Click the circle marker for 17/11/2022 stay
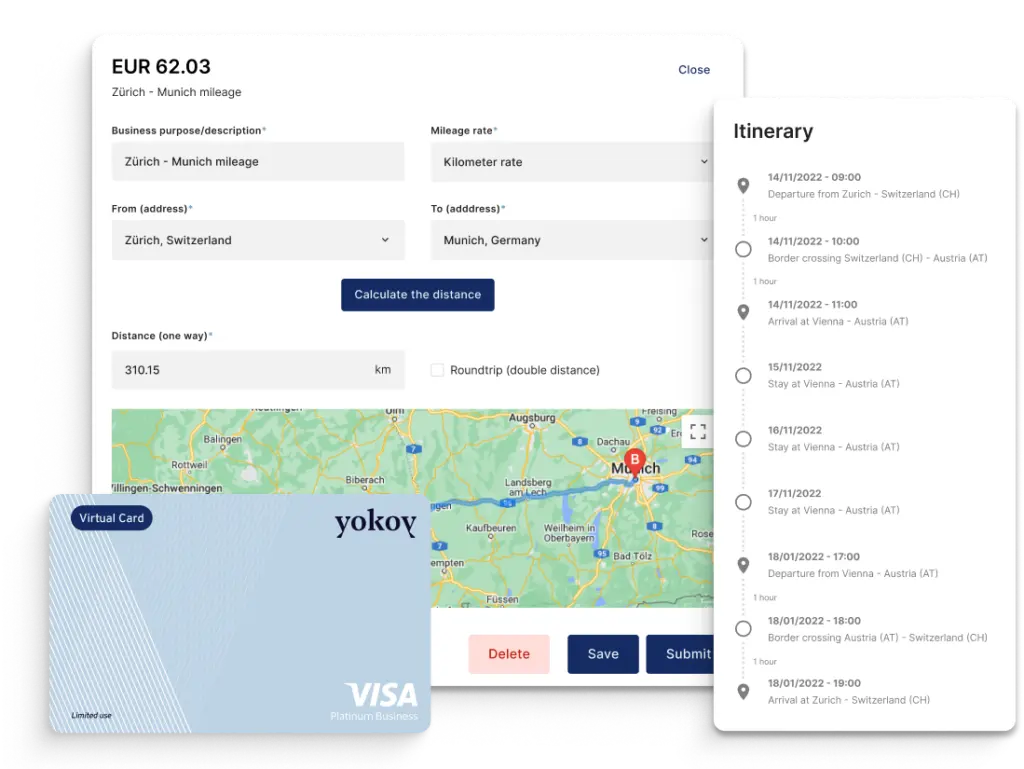This screenshot has height=769, width=1024. coord(743,503)
